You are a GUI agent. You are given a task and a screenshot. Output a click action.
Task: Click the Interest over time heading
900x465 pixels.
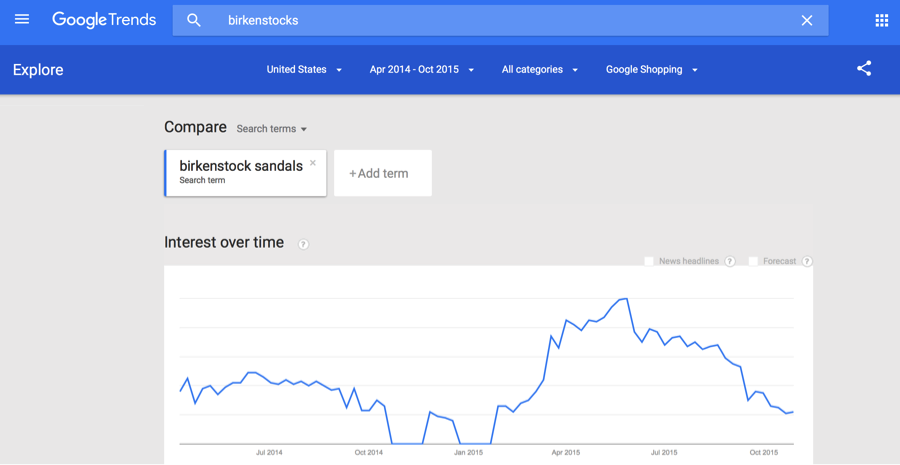224,242
